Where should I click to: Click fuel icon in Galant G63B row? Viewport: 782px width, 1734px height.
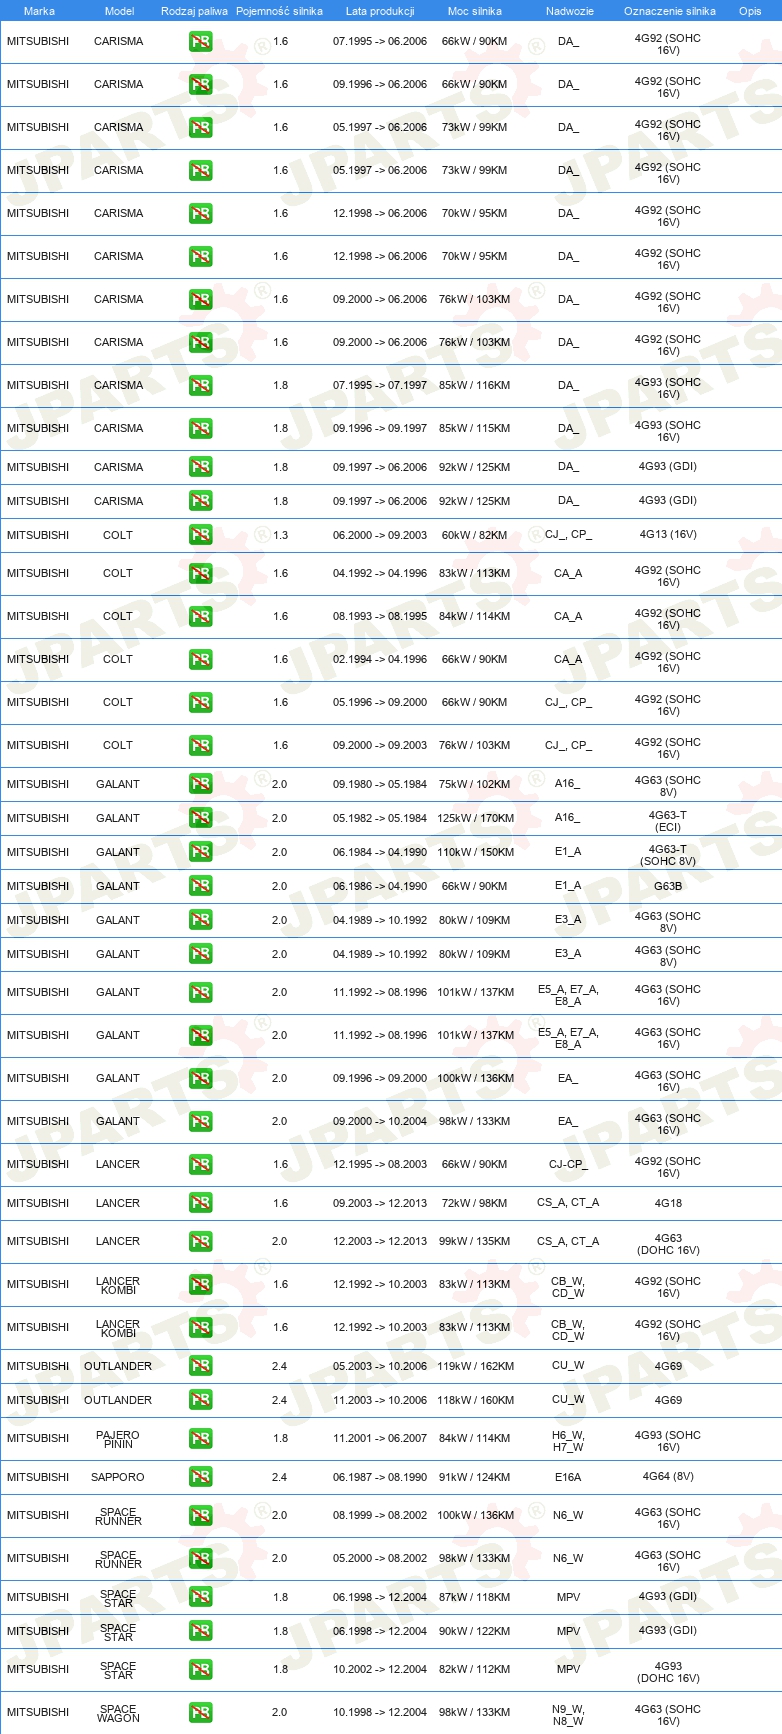coord(200,886)
